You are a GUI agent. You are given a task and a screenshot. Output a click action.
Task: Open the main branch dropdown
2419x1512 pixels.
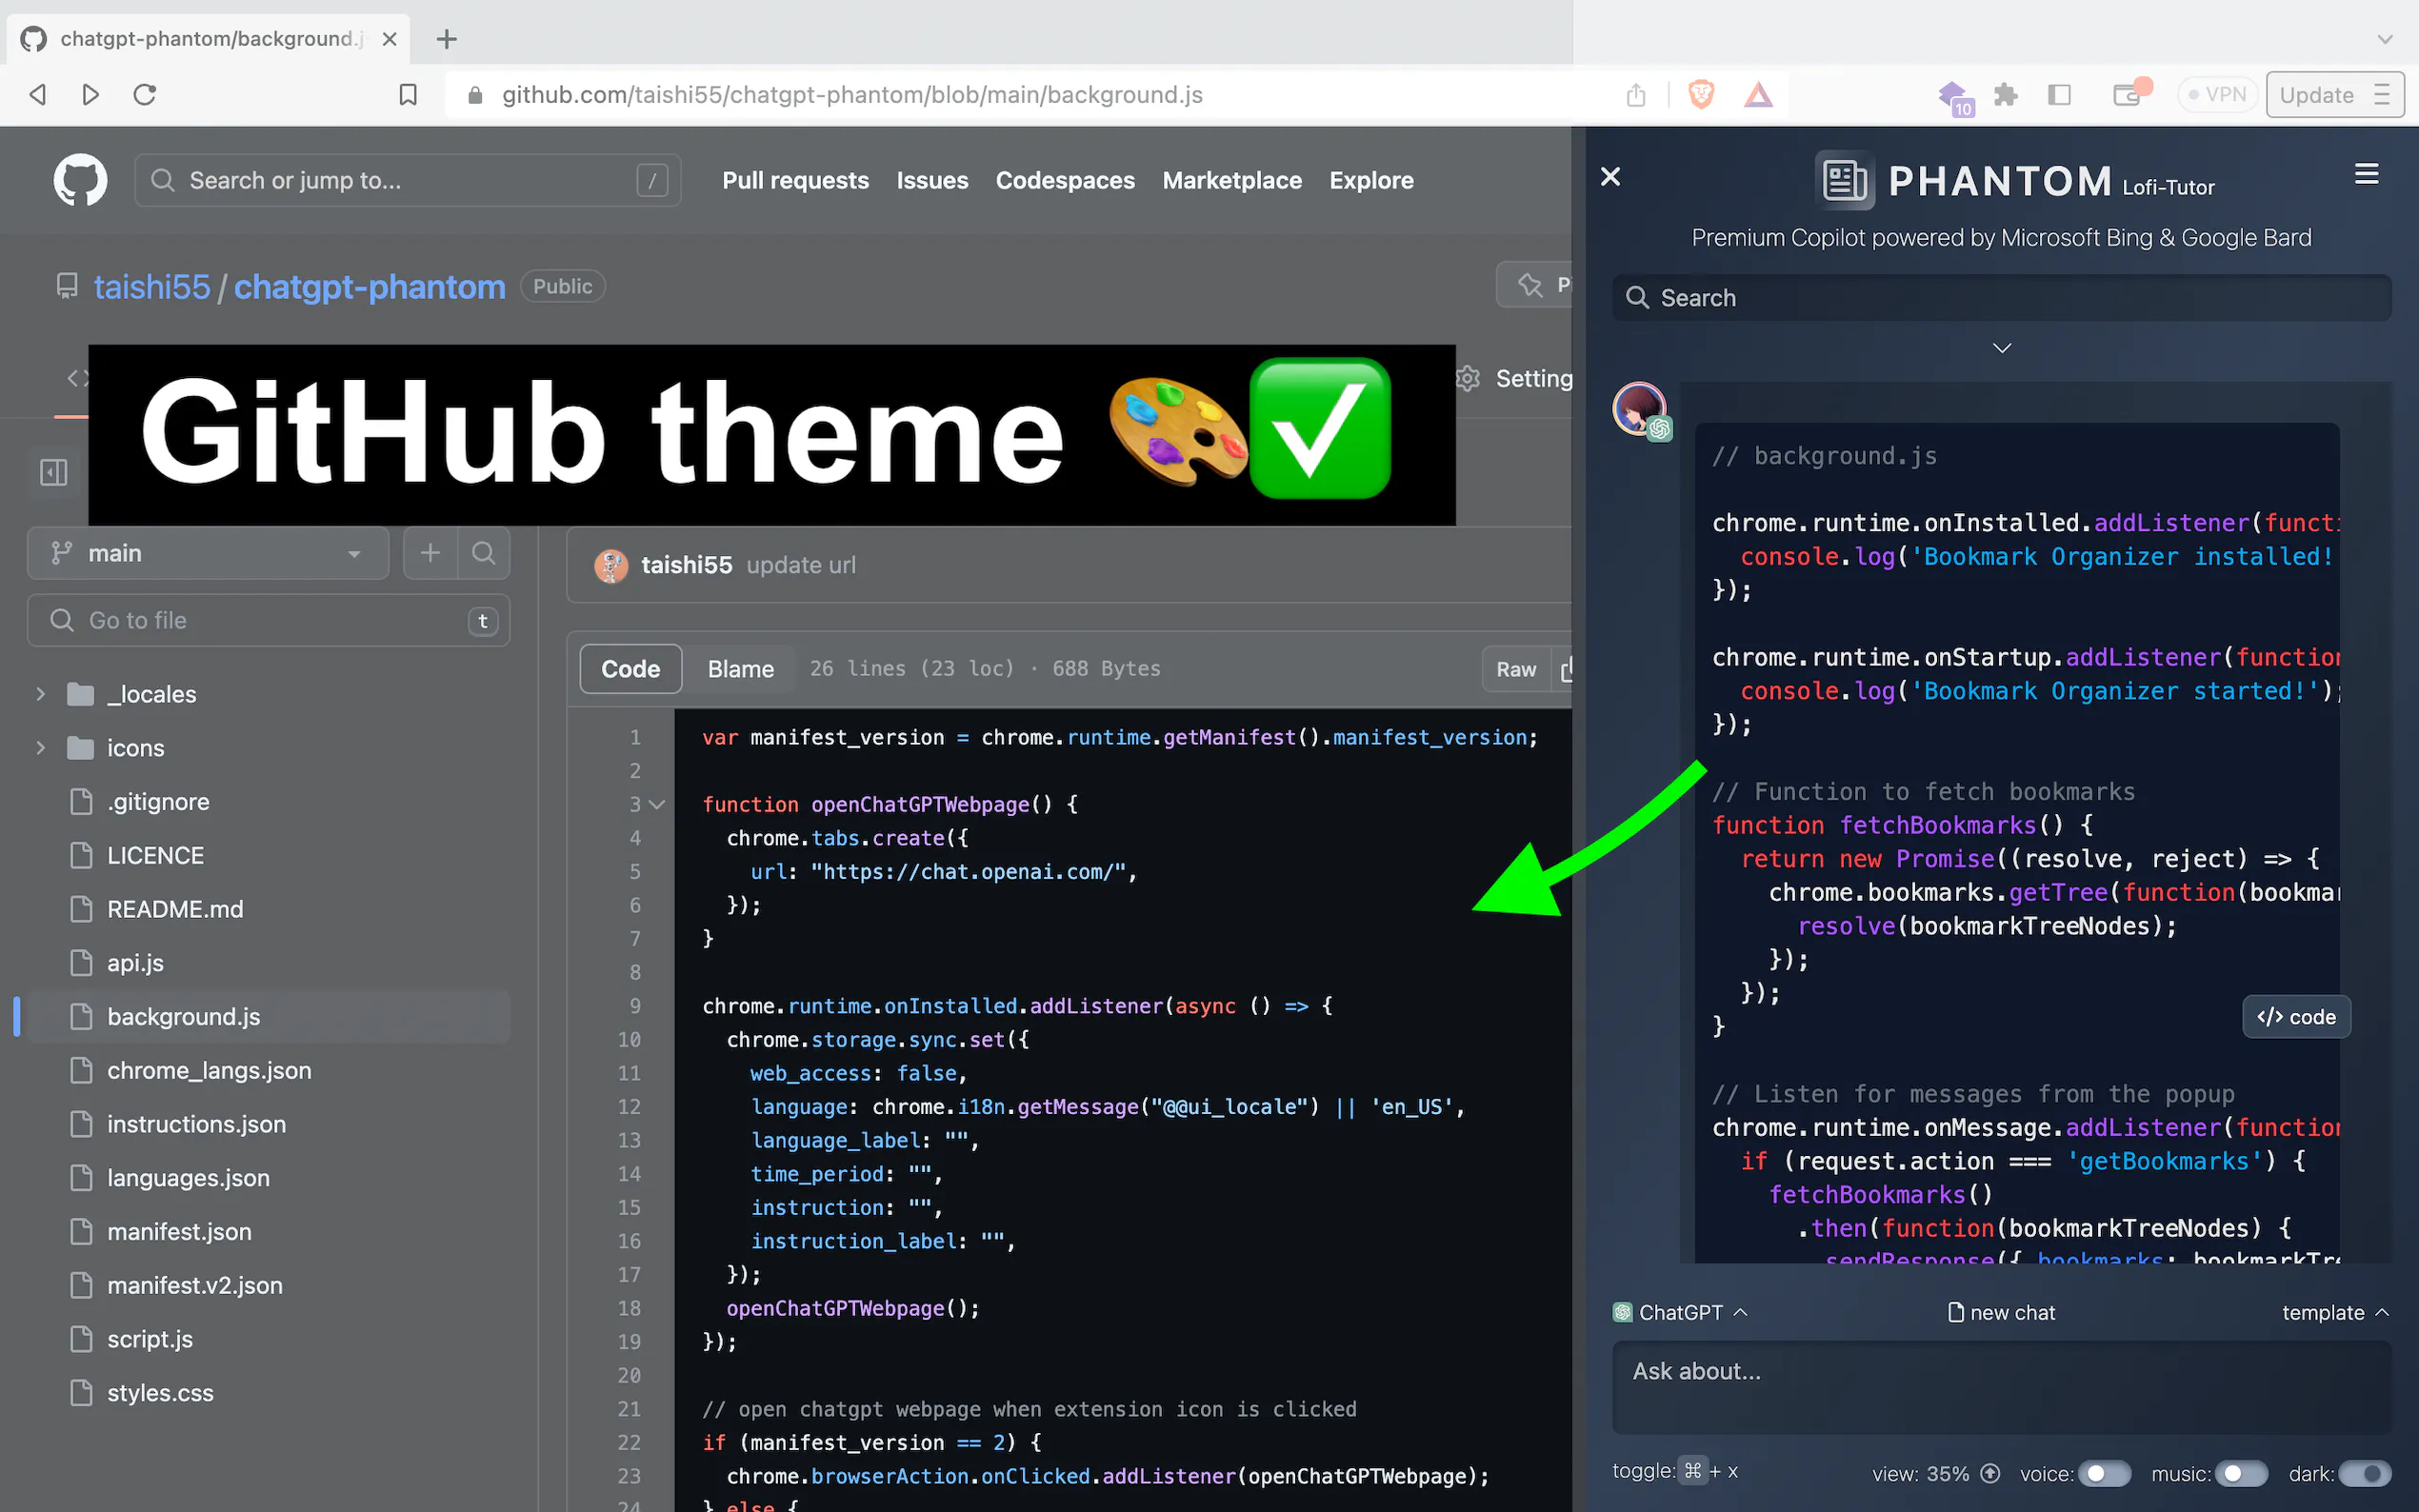(x=208, y=553)
